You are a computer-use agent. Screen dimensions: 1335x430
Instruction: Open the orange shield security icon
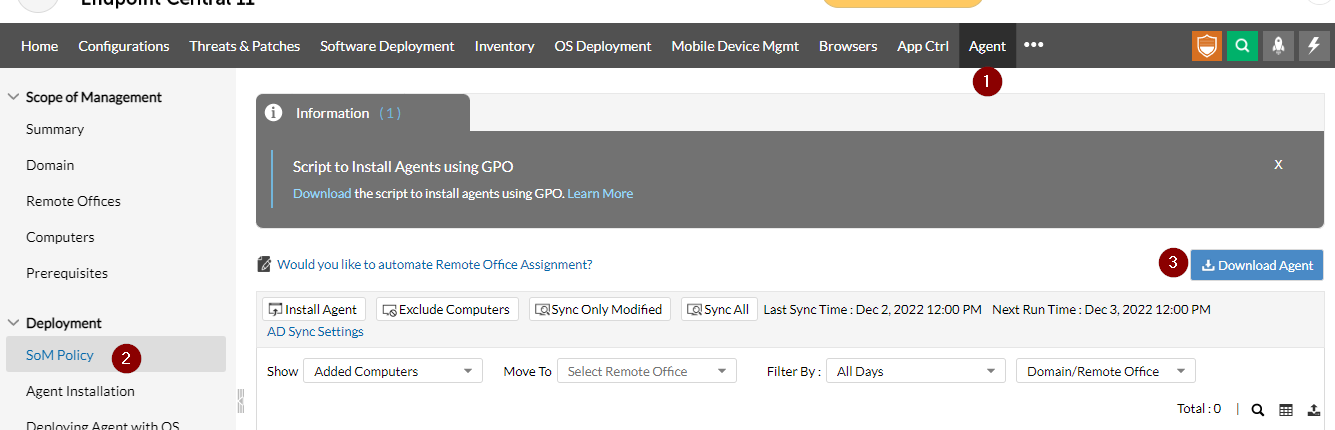pyautogui.click(x=1207, y=46)
